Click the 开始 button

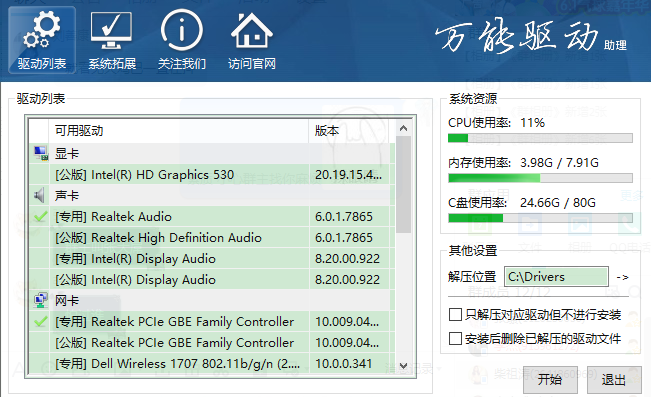pos(550,380)
